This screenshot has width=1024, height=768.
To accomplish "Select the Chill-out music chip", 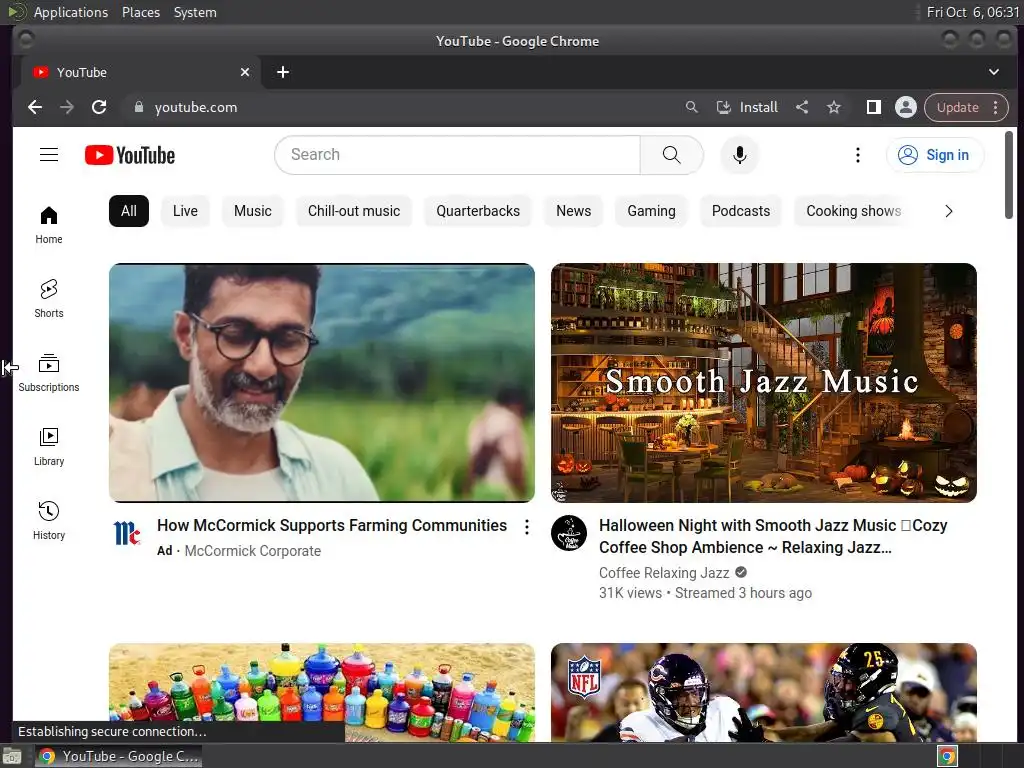I will click(354, 211).
